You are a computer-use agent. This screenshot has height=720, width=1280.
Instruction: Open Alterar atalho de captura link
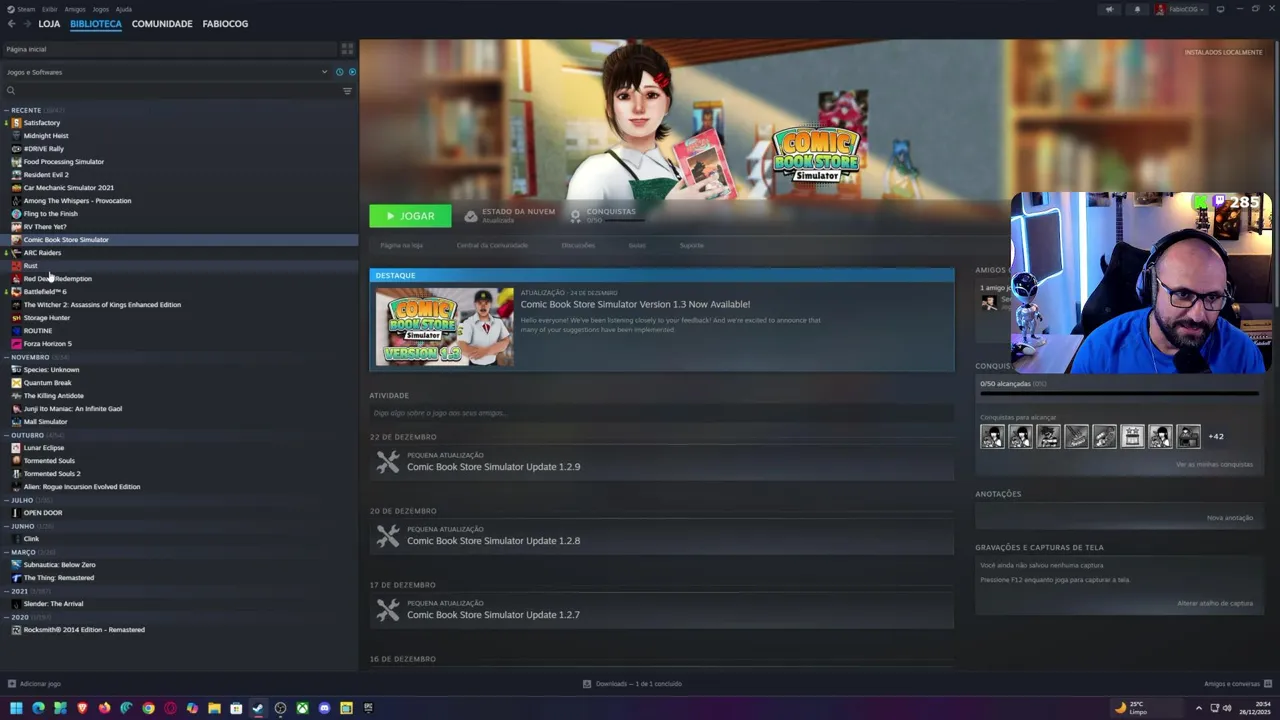[x=1215, y=603]
